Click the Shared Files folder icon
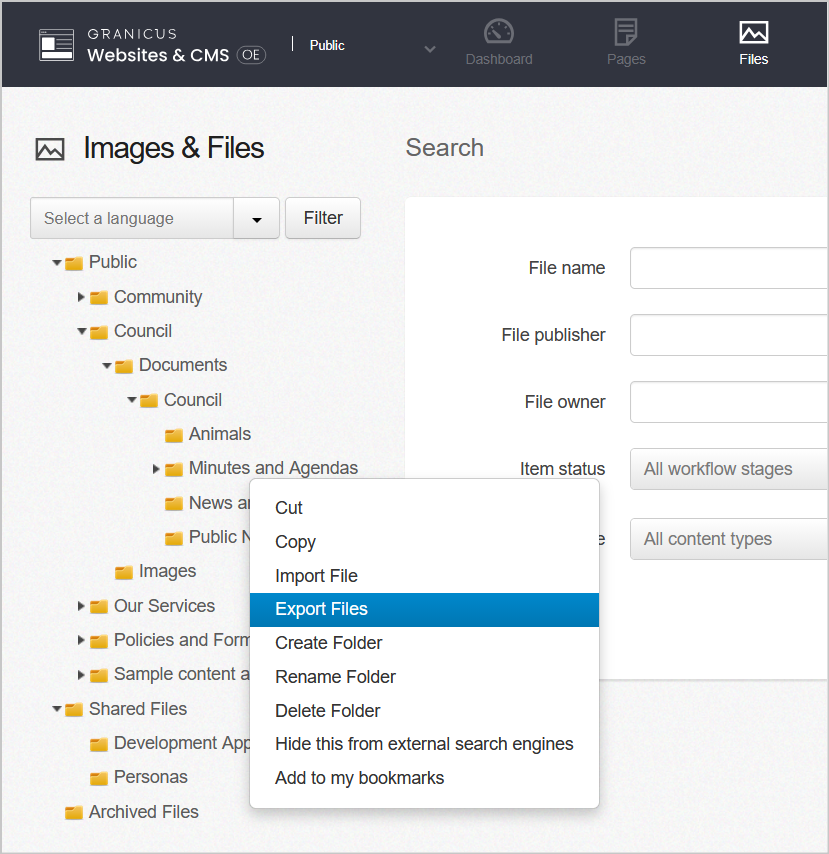829x854 pixels. [x=74, y=710]
